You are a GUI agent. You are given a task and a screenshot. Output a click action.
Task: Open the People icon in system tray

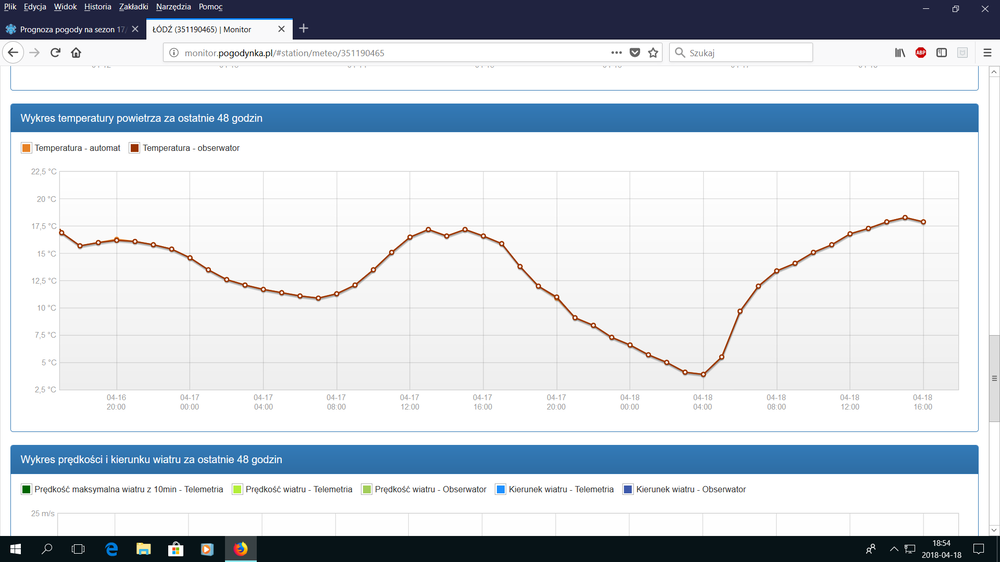pos(871,549)
